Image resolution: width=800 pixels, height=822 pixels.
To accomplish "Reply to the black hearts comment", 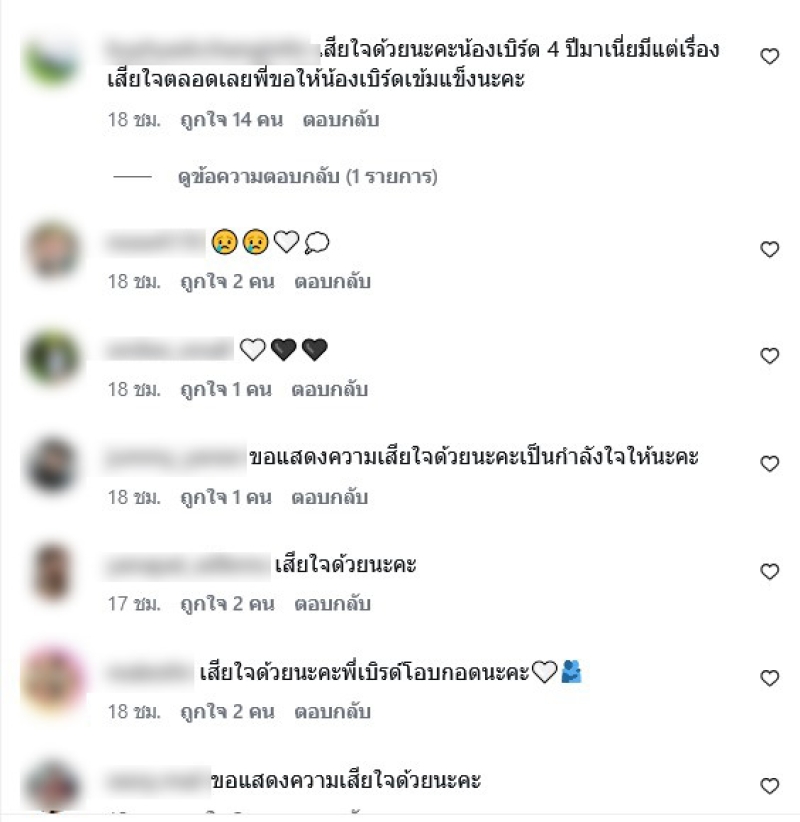I will [x=329, y=390].
